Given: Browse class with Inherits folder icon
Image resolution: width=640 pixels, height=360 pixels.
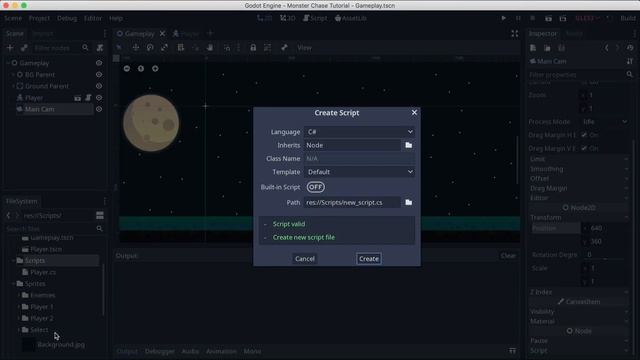Looking at the screenshot, I should pyautogui.click(x=409, y=145).
